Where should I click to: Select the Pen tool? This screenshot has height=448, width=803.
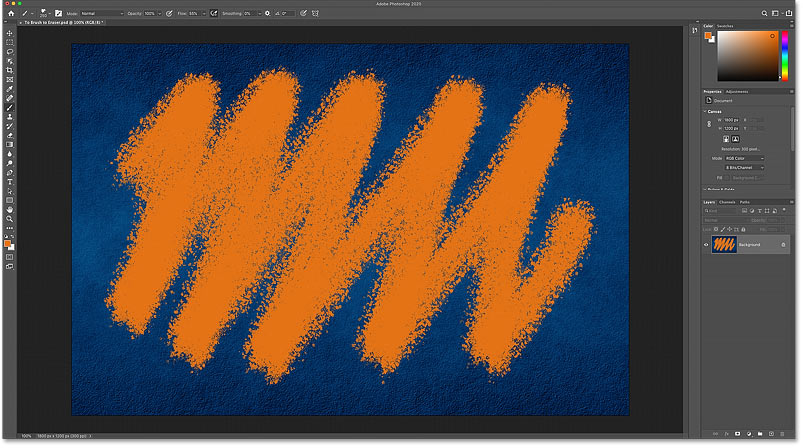click(x=10, y=173)
